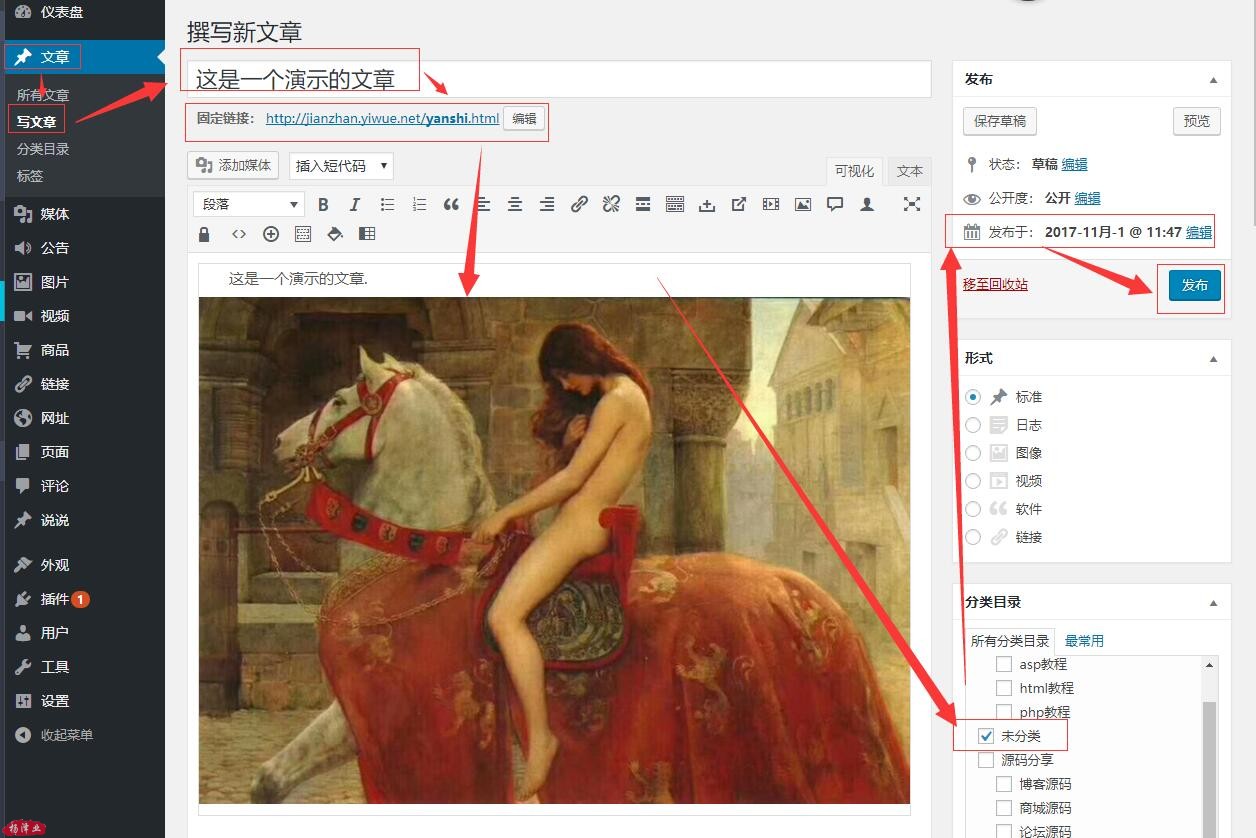The height and width of the screenshot is (838, 1256).
Task: Toggle bold formatting in the editor toolbar
Action: (x=323, y=204)
